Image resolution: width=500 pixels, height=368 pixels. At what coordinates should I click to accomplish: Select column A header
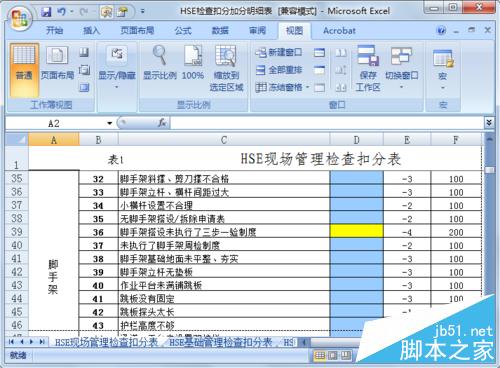click(x=54, y=140)
